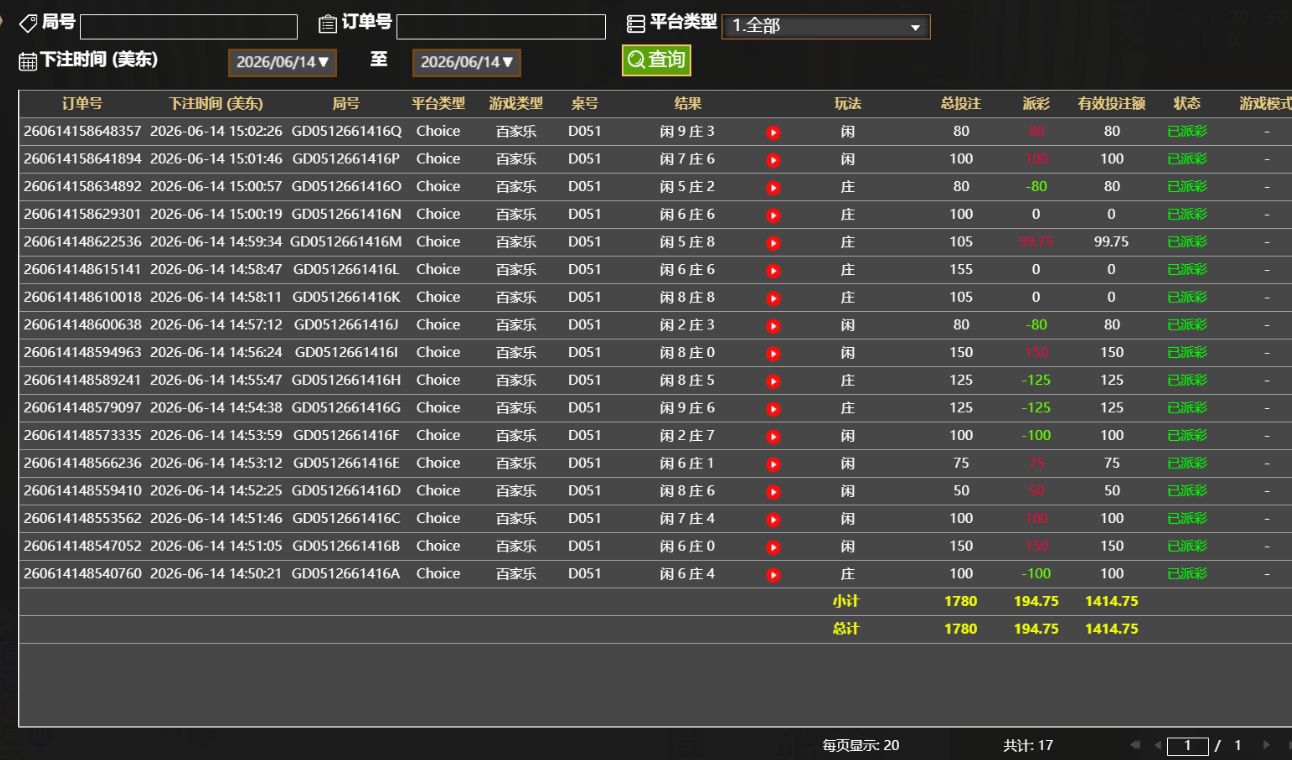1292x760 pixels.
Task: Click the clipboard icon beside 订单号
Action: click(327, 24)
